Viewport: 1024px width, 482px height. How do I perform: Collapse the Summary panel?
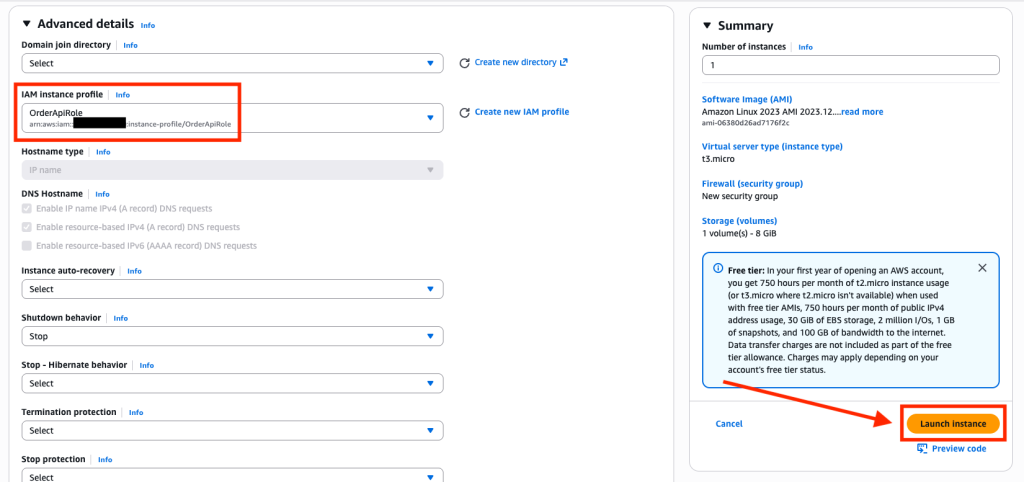[707, 25]
